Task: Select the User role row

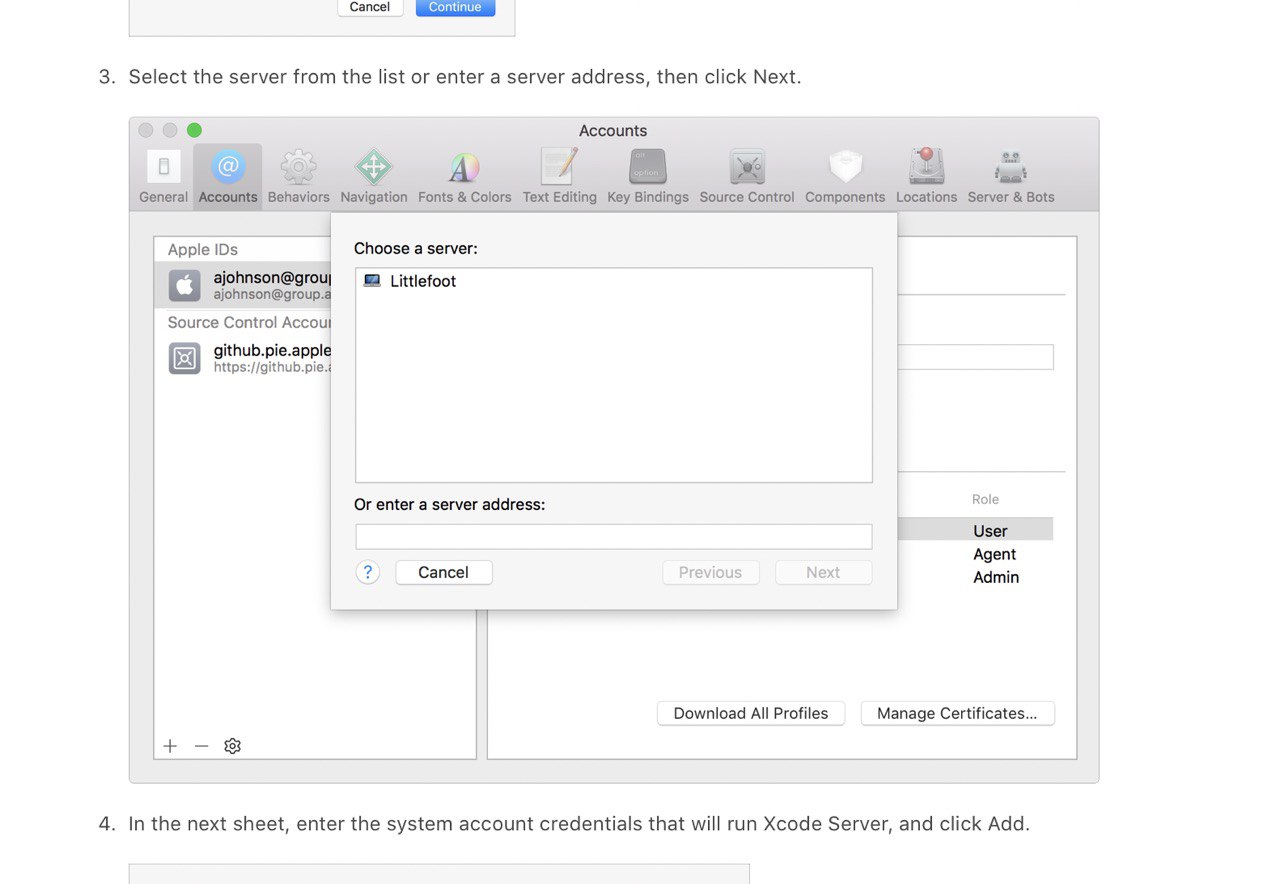Action: click(x=975, y=531)
